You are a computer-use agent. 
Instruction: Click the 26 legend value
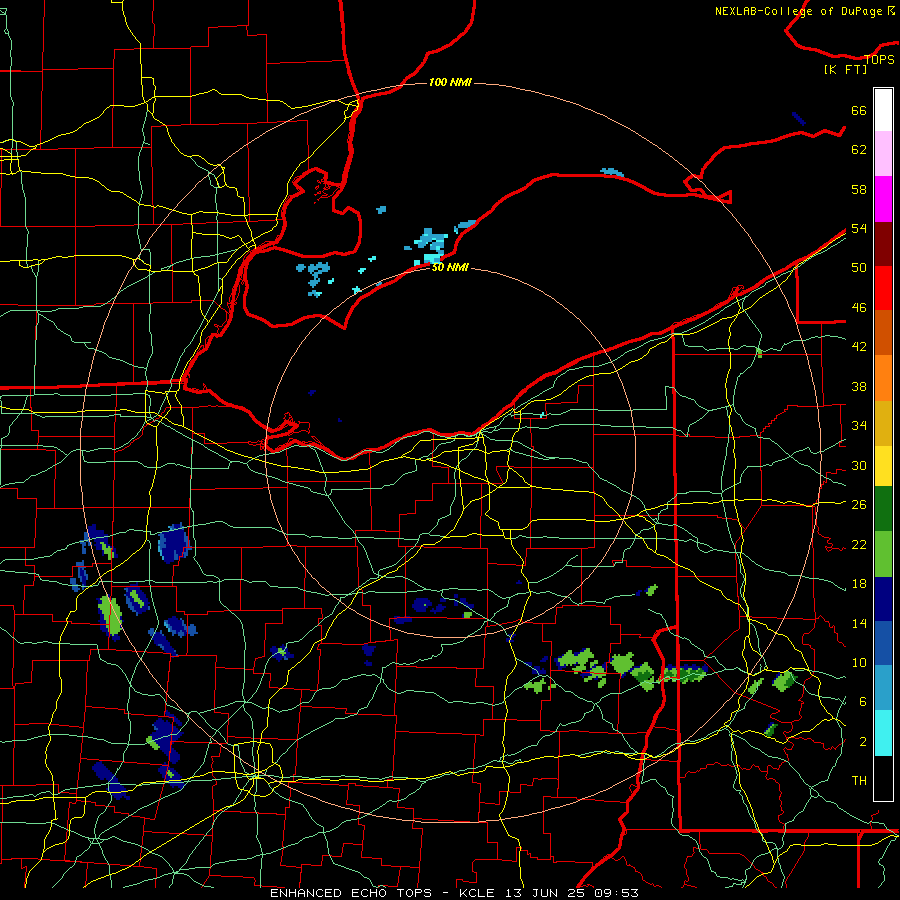pyautogui.click(x=859, y=505)
